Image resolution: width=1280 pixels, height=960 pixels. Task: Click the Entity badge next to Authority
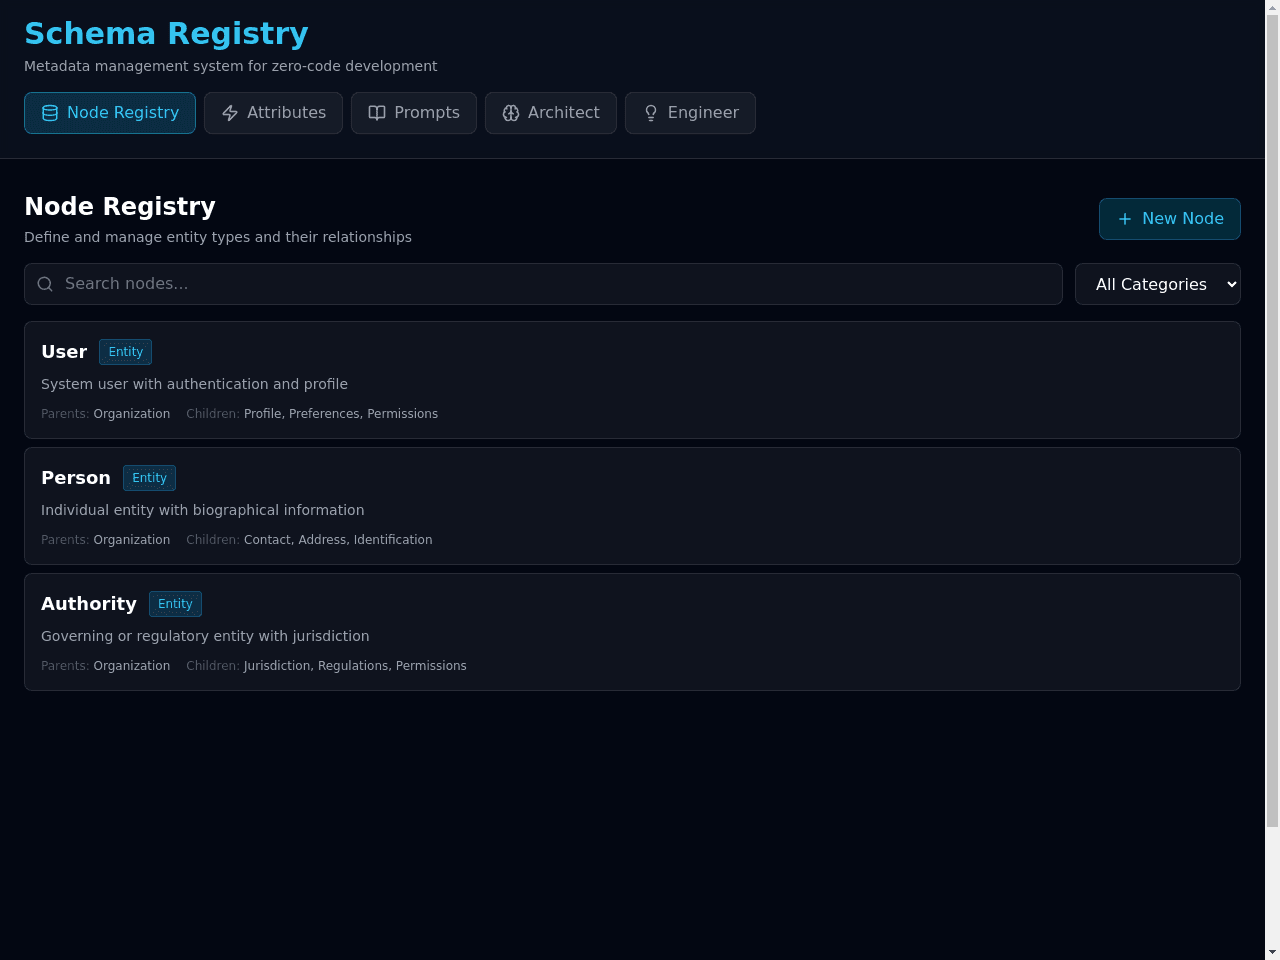[x=175, y=604]
